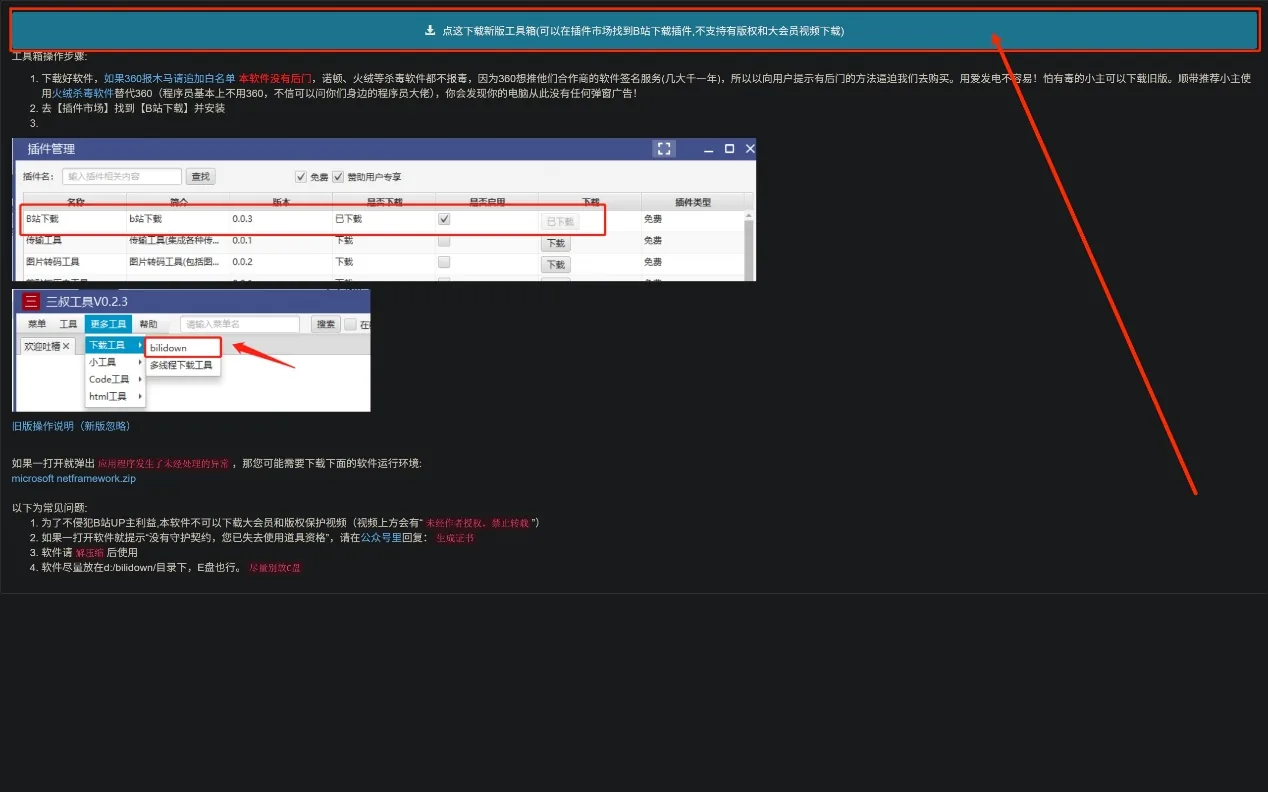Select the bilidown submenu entry
The height and width of the screenshot is (792, 1268).
[x=183, y=348]
